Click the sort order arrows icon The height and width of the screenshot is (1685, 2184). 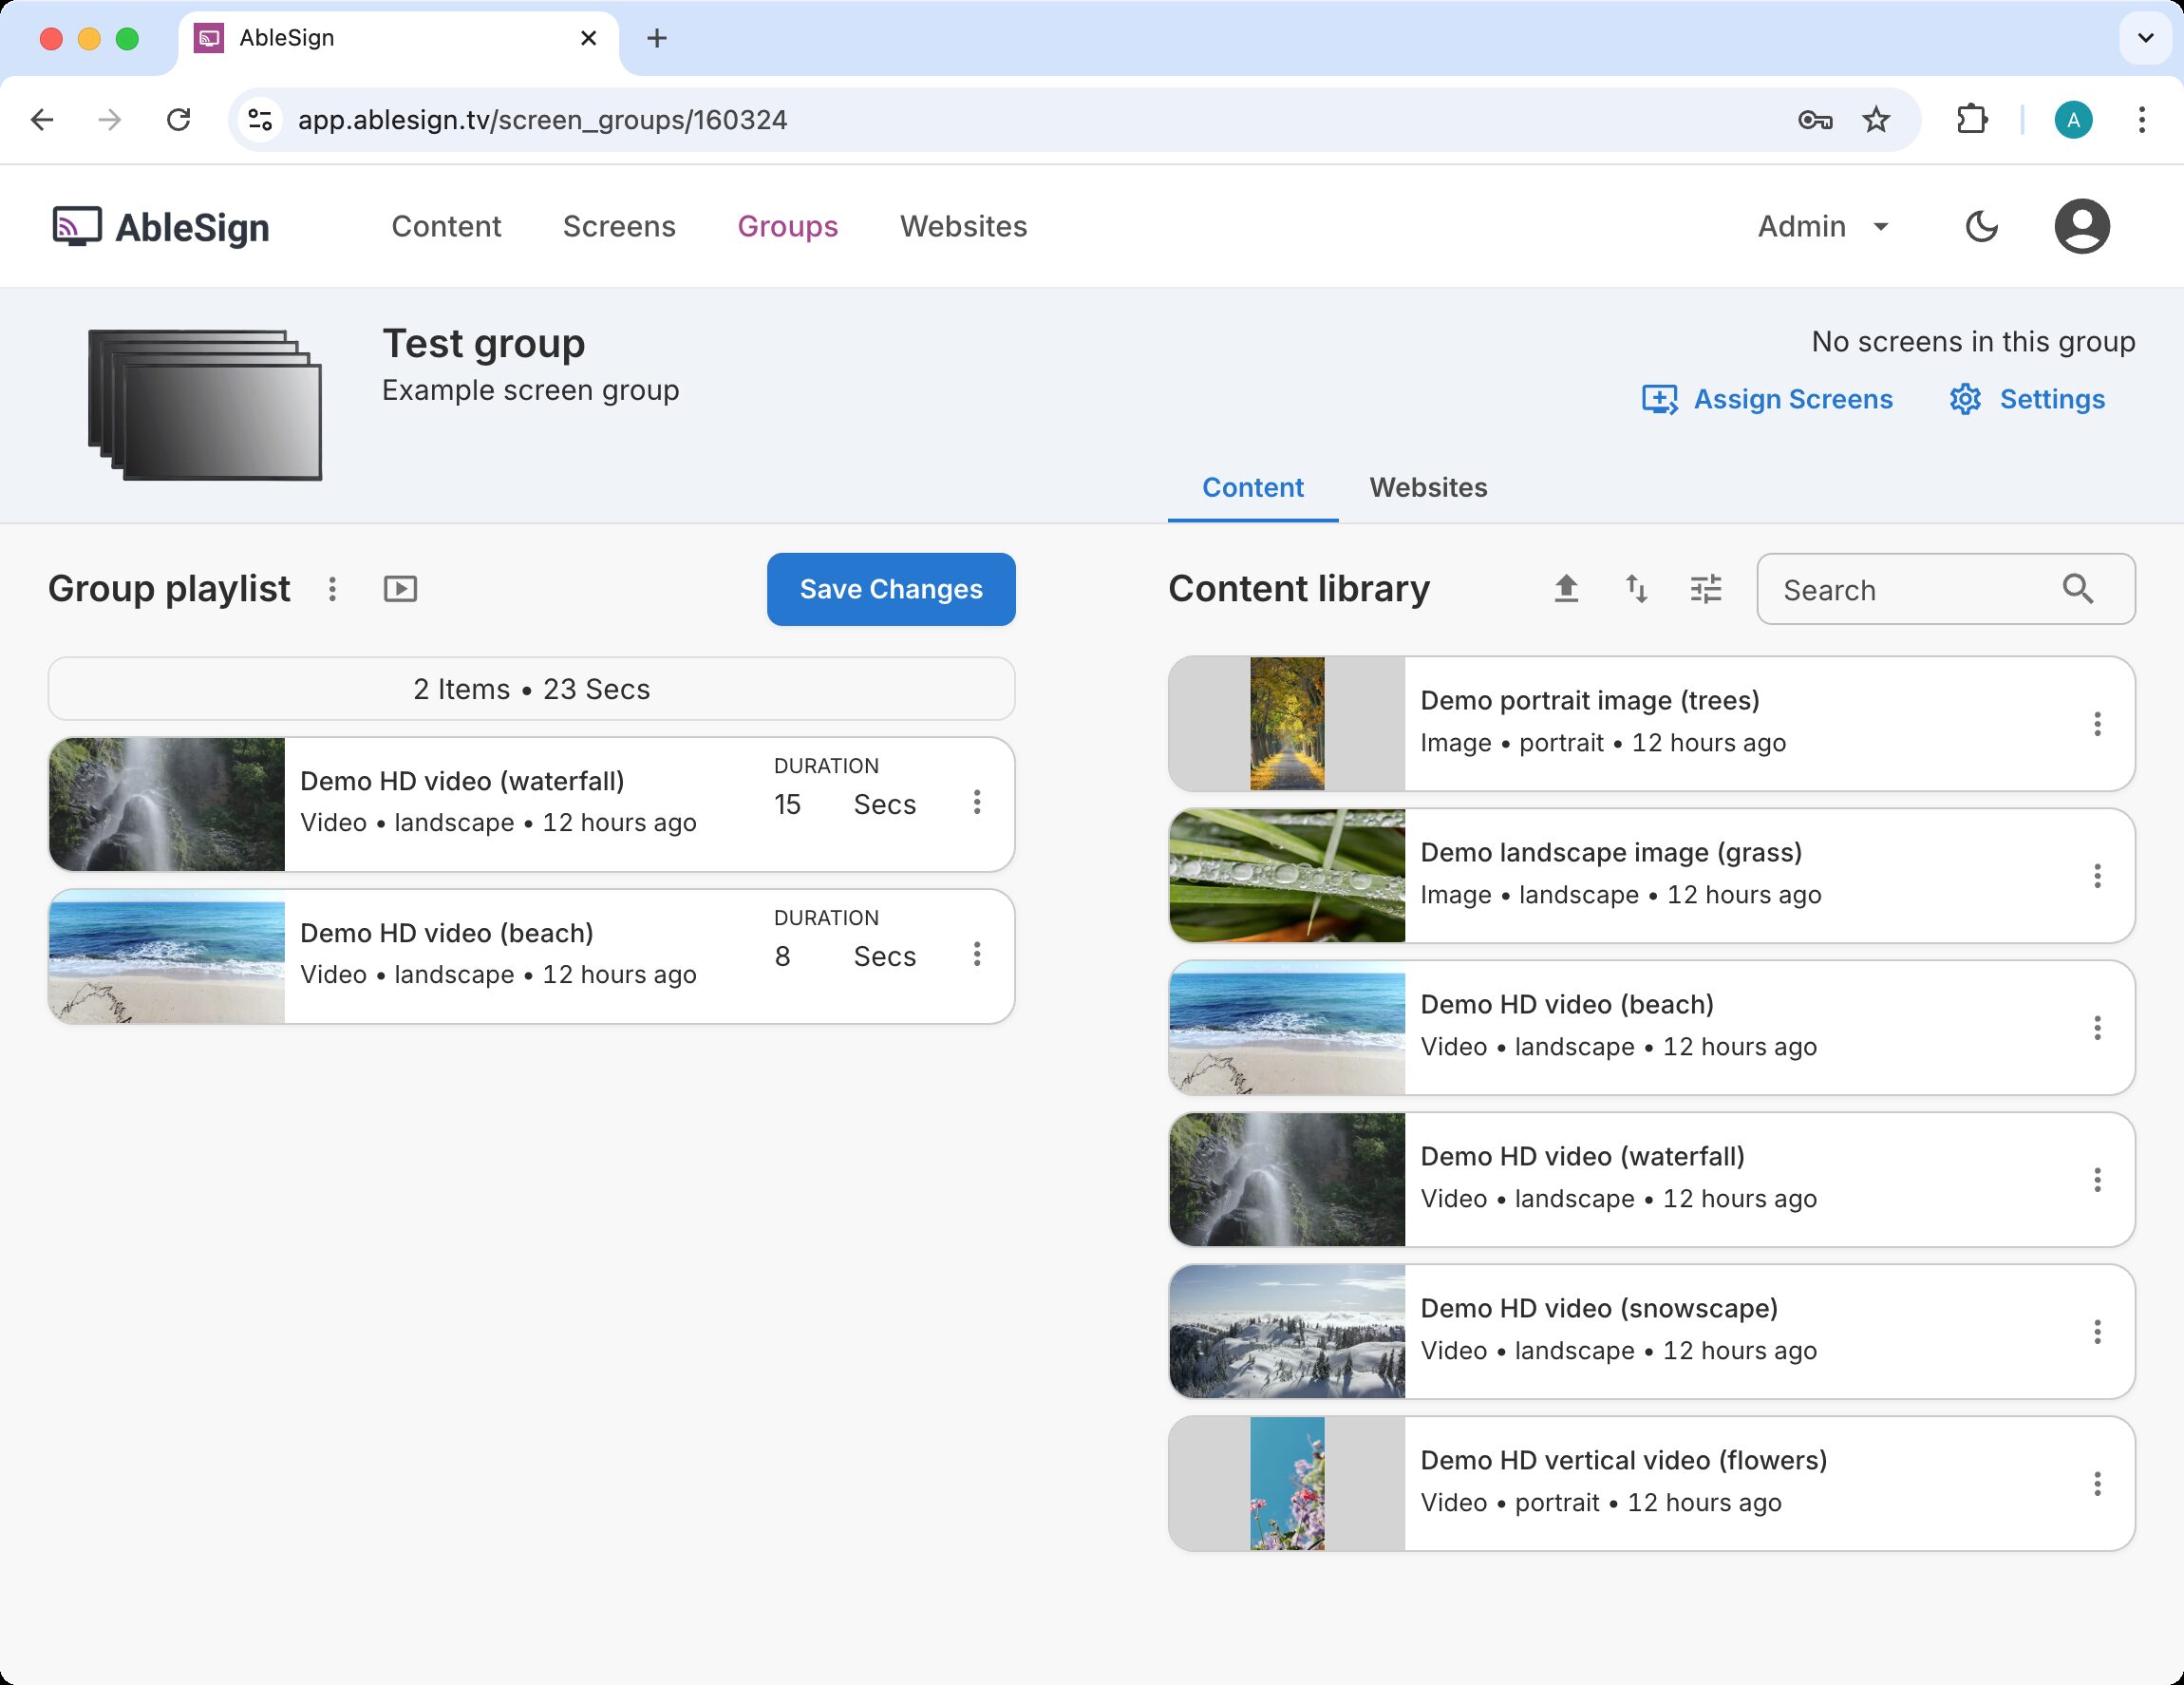pos(1636,589)
